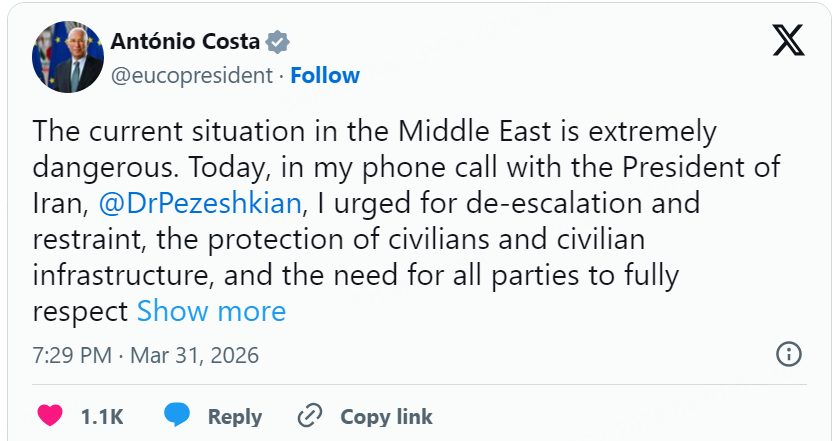Visit the @eucopresident handle link
The image size is (837, 441).
coord(191,75)
